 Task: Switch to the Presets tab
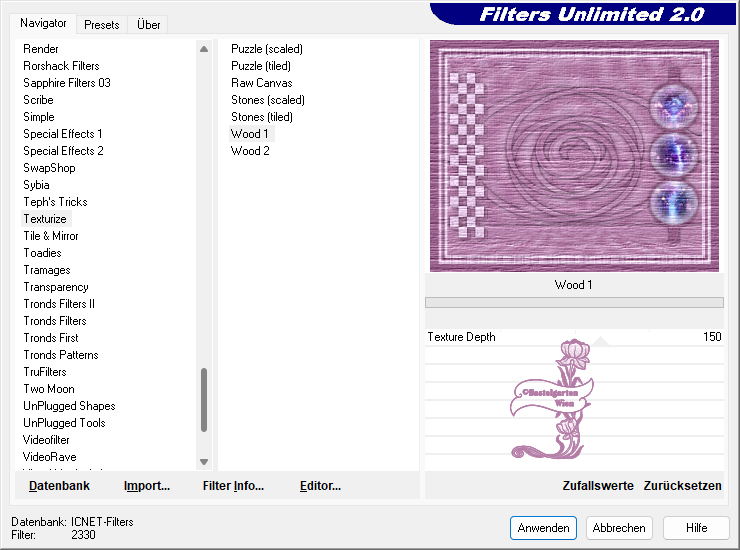pos(101,24)
